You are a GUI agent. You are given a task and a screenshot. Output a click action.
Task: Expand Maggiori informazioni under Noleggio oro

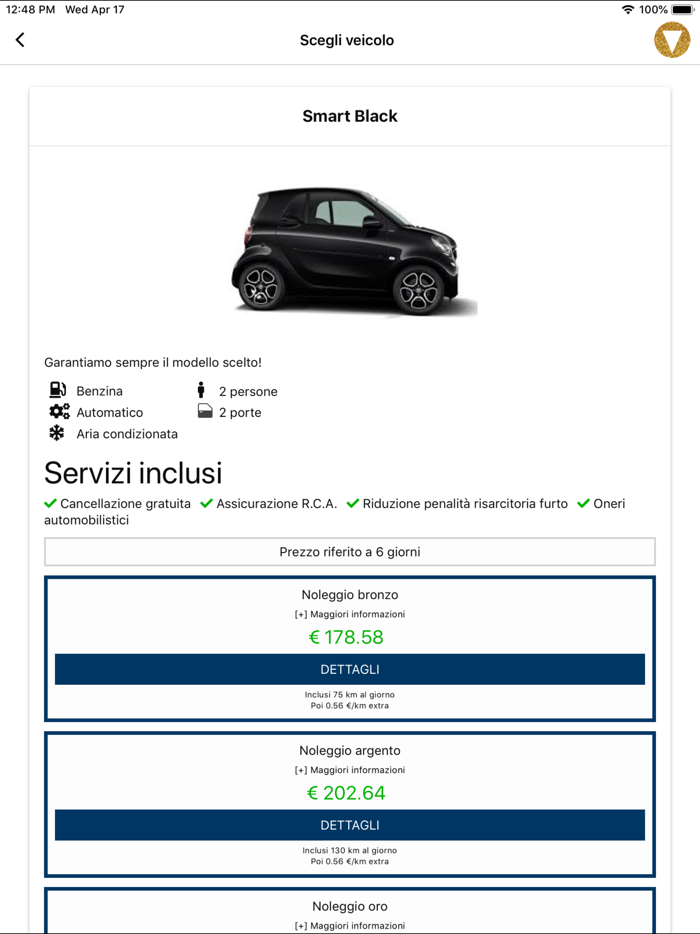click(x=349, y=926)
